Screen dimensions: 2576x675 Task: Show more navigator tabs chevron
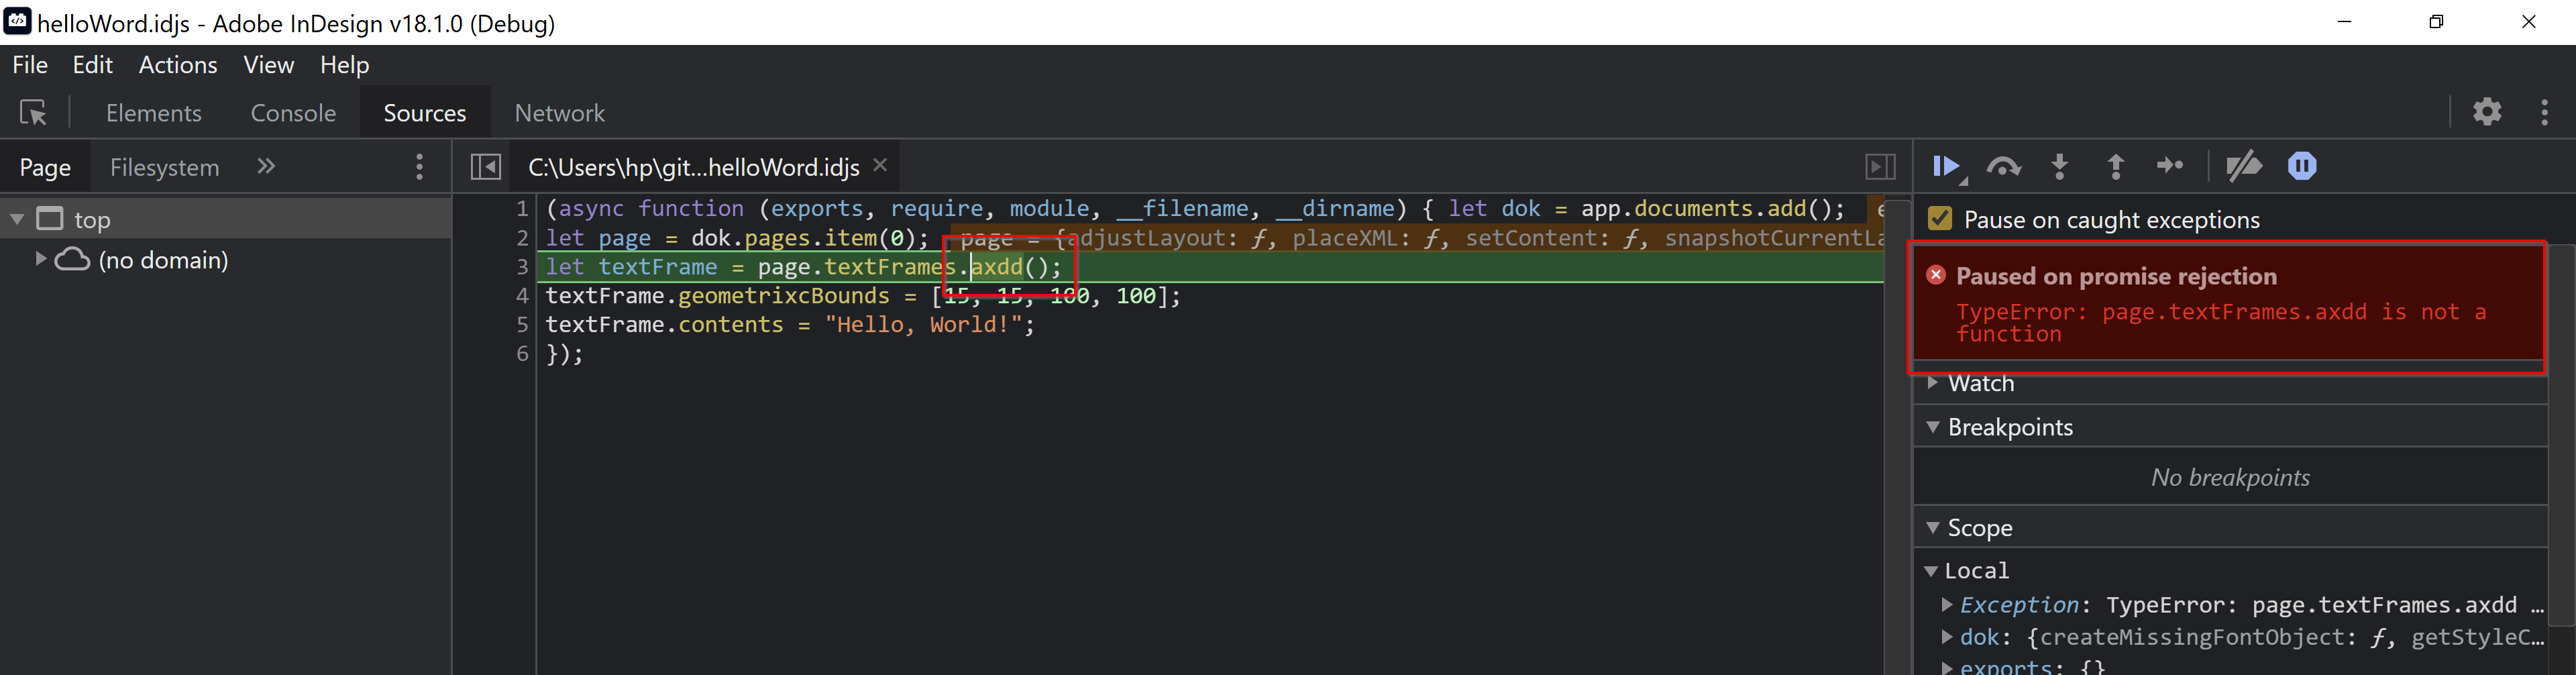(266, 166)
